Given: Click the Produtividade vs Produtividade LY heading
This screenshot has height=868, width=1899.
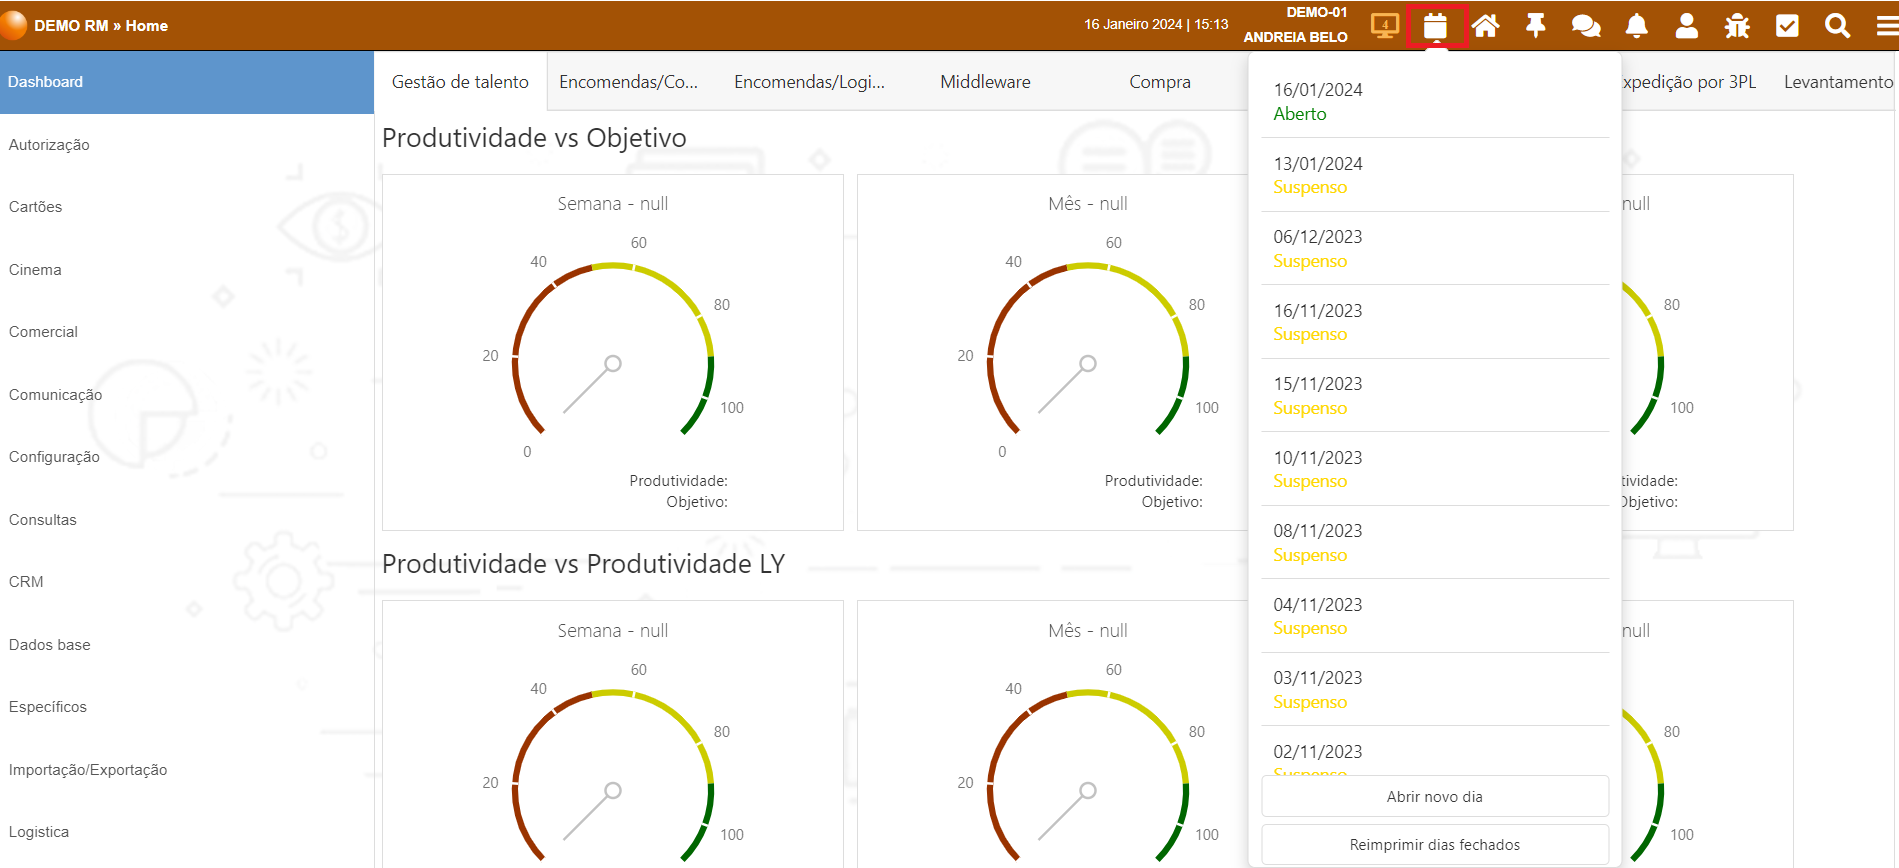Looking at the screenshot, I should tap(583, 564).
